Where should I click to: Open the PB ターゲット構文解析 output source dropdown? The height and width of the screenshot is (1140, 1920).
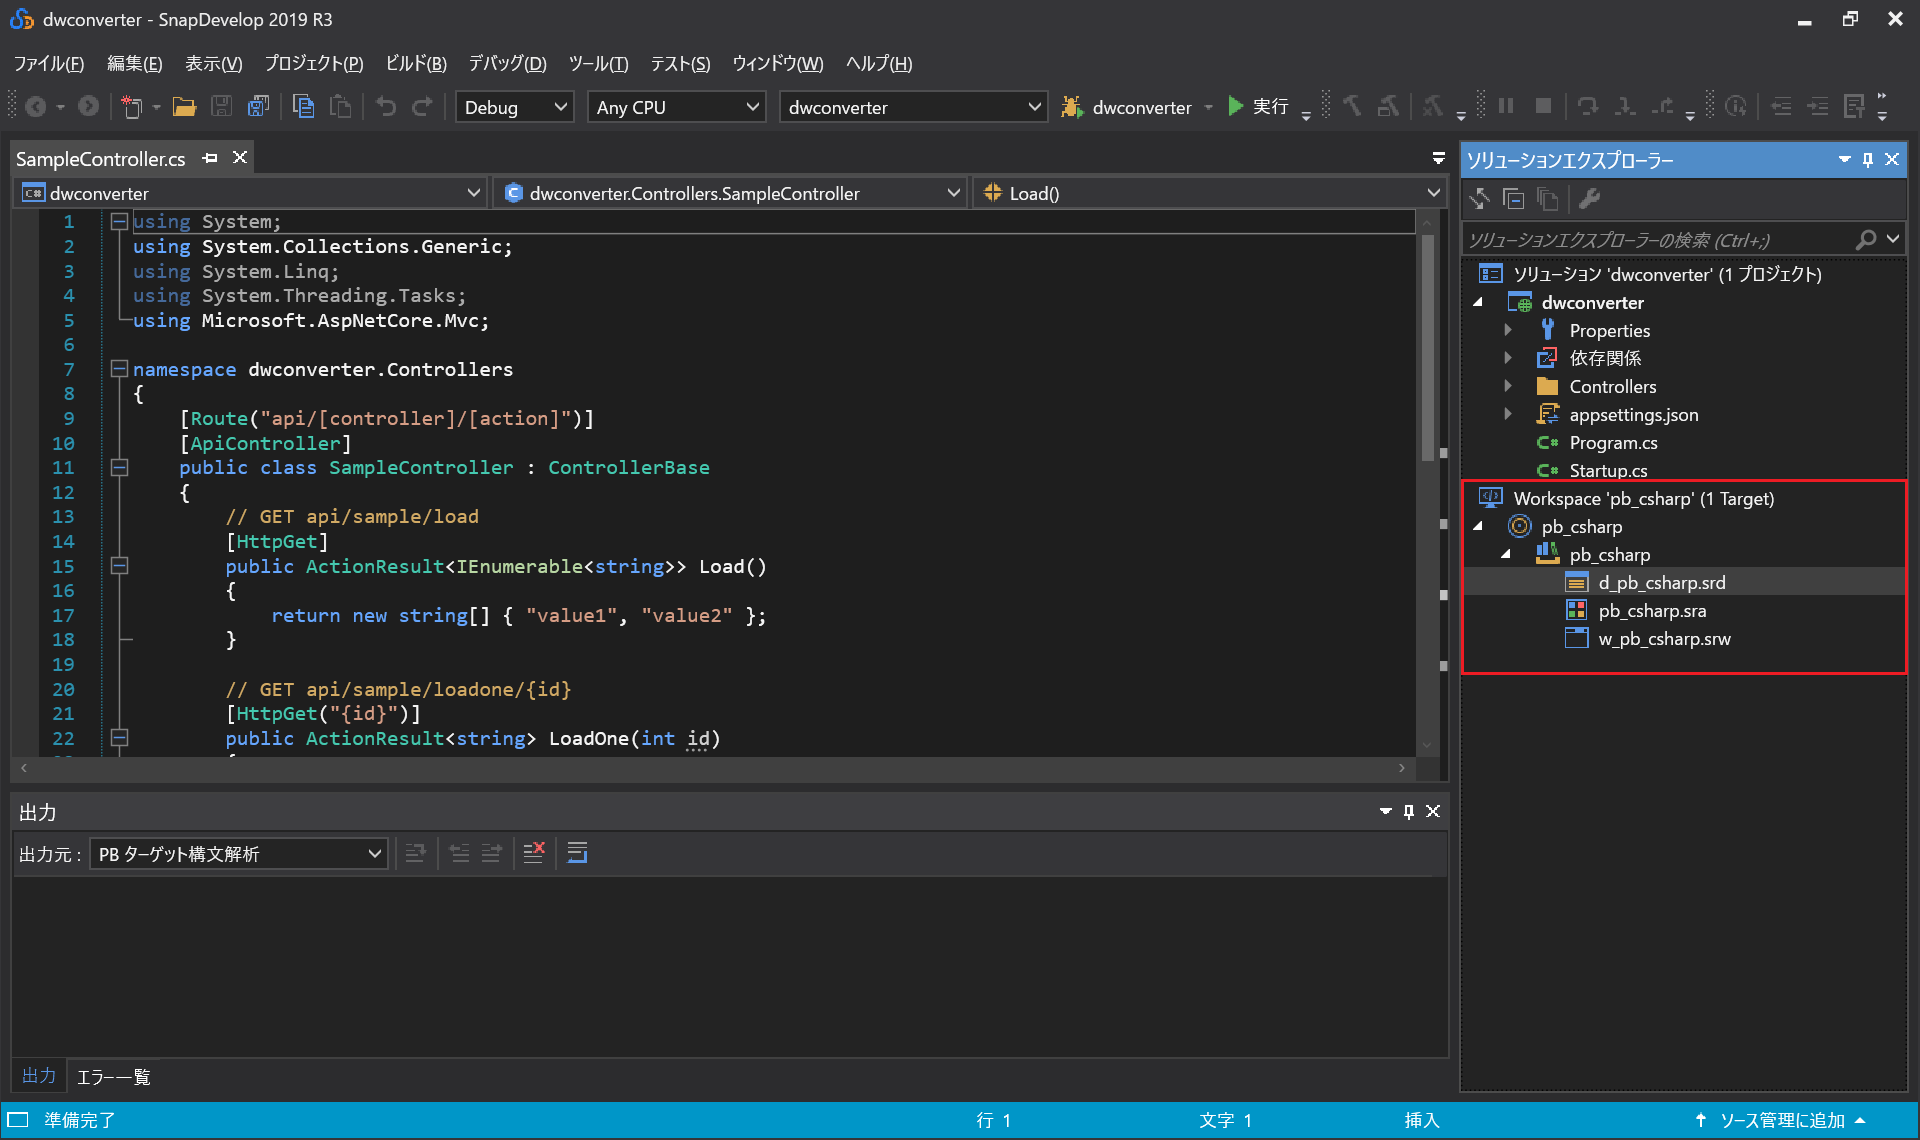point(238,854)
